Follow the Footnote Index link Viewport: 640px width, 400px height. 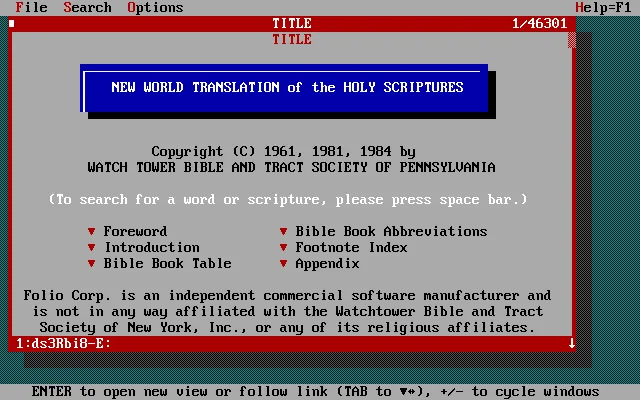pyautogui.click(x=351, y=247)
